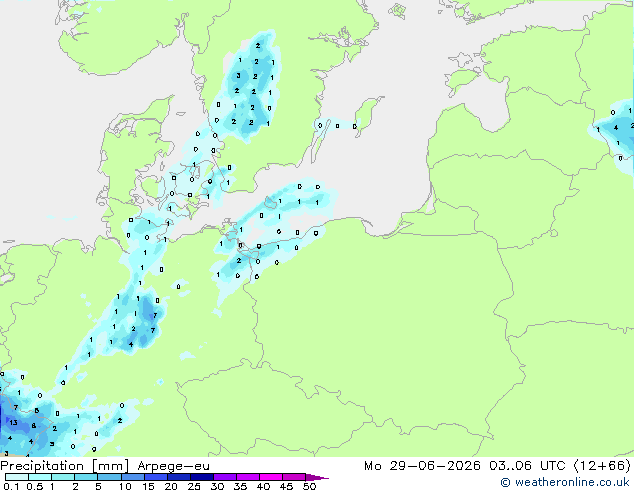Click the 'Precipitation [mm]' legend title
The height and width of the screenshot is (490, 634).
tap(64, 466)
